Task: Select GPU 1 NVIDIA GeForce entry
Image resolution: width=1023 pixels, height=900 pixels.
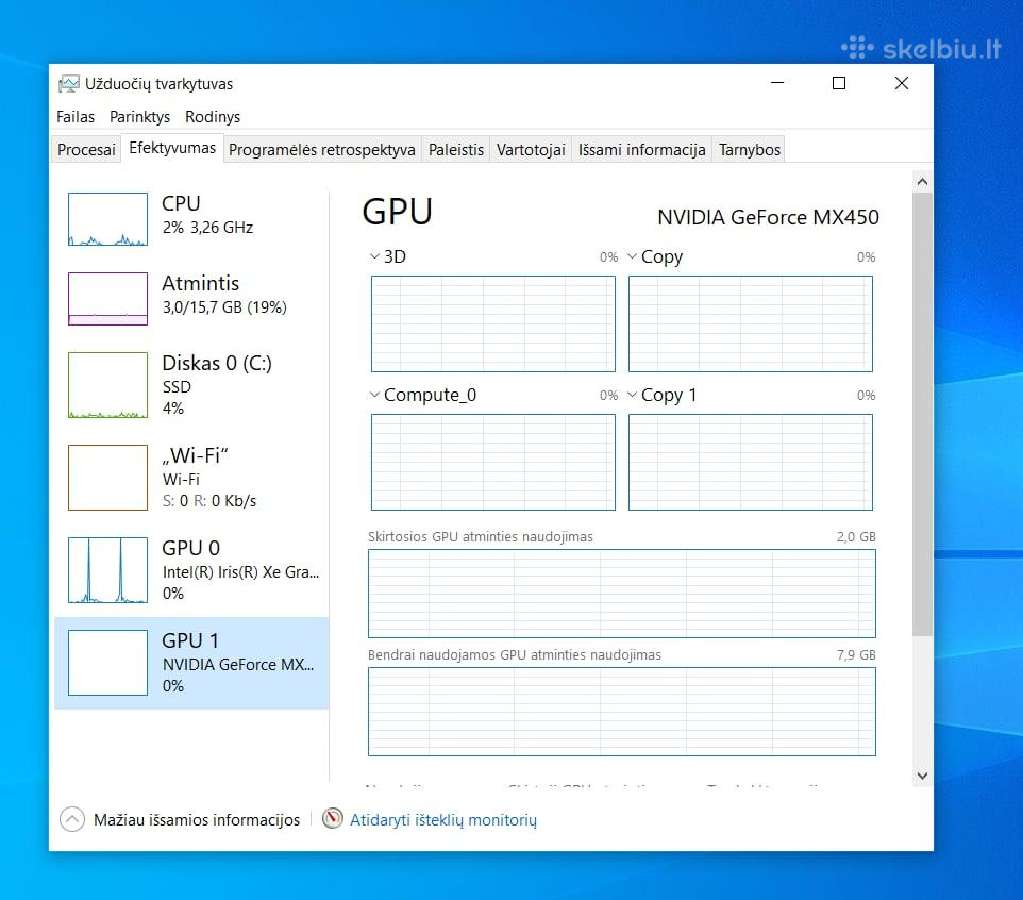Action: tap(192, 663)
